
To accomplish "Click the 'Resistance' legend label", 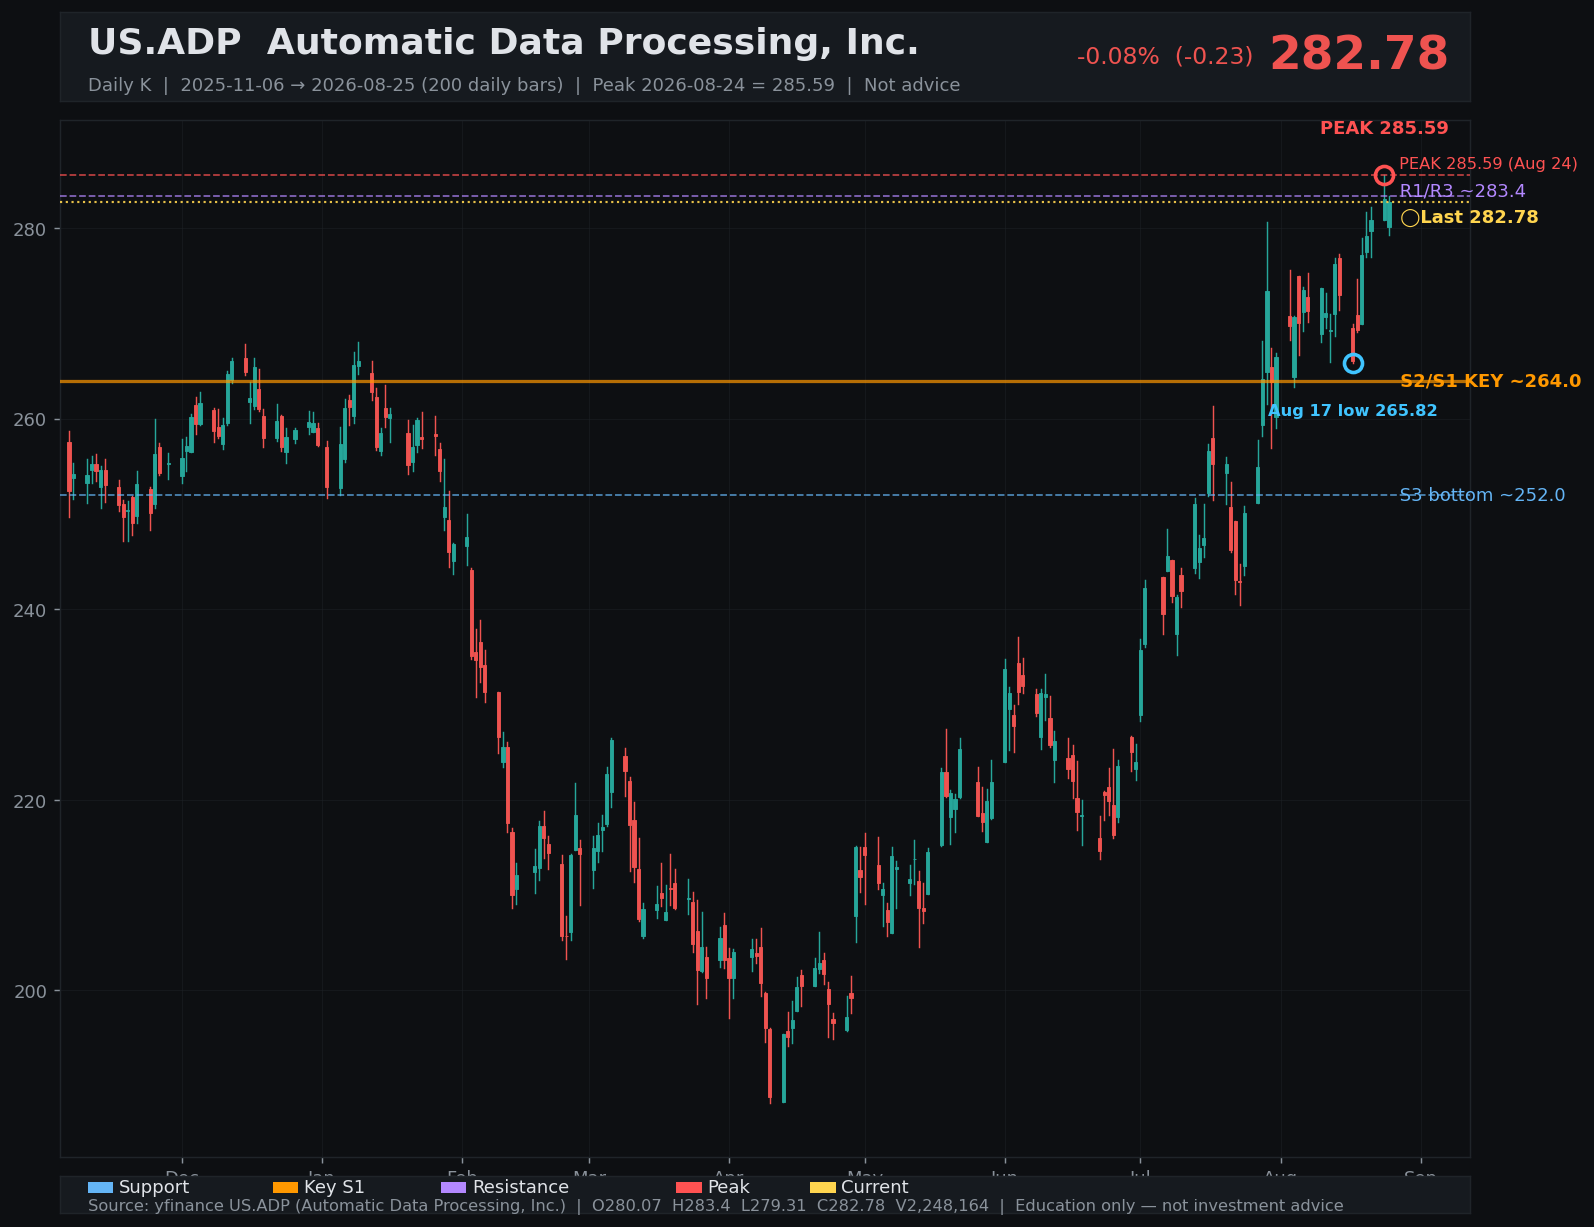I will click(x=520, y=1187).
